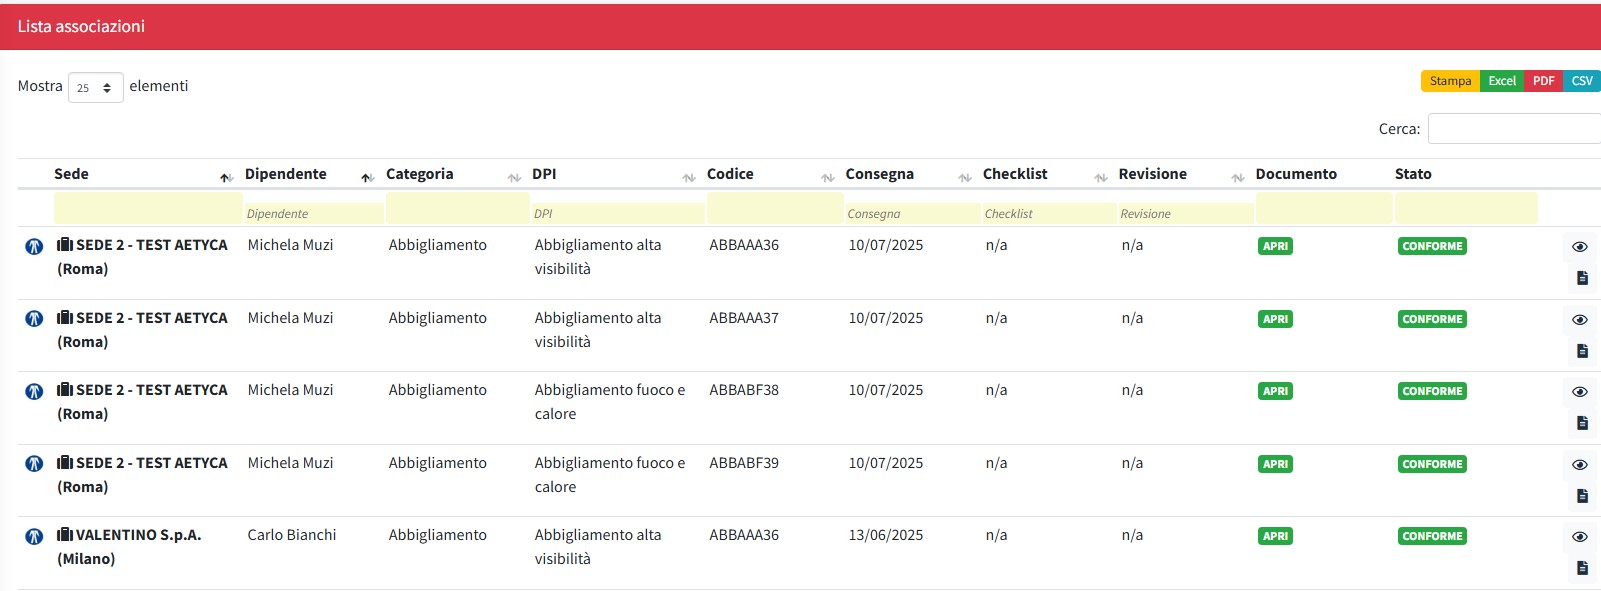The height and width of the screenshot is (591, 1601).
Task: Open document icon for ABBAAA37 row
Action: 1582,351
